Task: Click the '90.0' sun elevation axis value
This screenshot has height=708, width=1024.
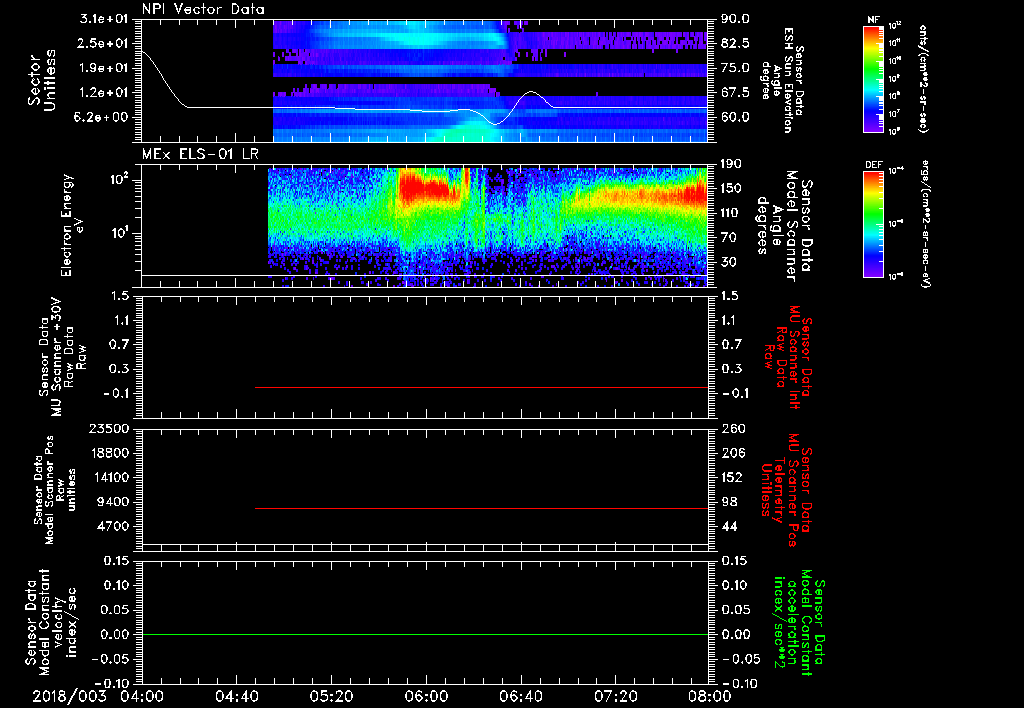Action: coord(735,19)
